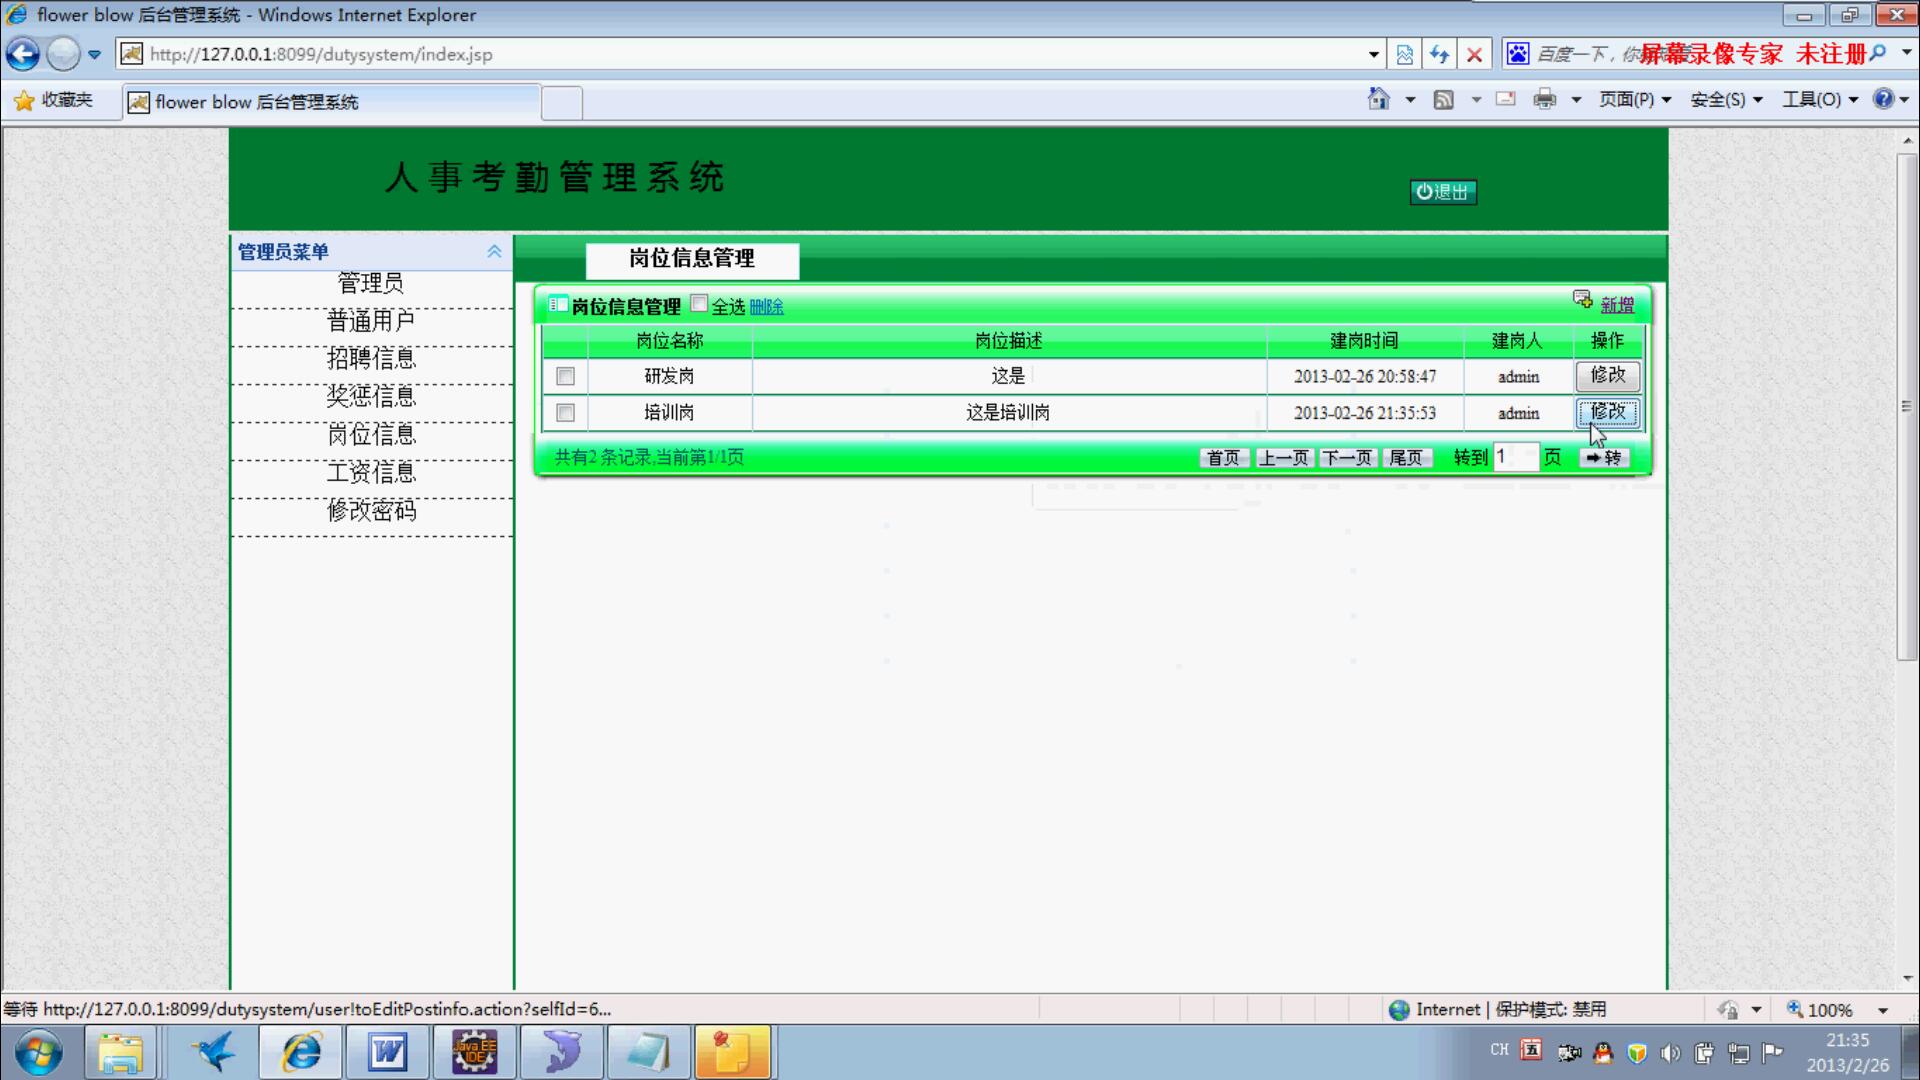This screenshot has width=1920, height=1080.
Task: Open 奖惩信息 in the sidebar menu
Action: (x=371, y=397)
